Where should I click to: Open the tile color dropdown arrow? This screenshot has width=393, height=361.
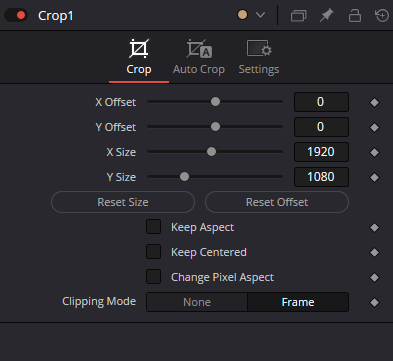pos(260,15)
